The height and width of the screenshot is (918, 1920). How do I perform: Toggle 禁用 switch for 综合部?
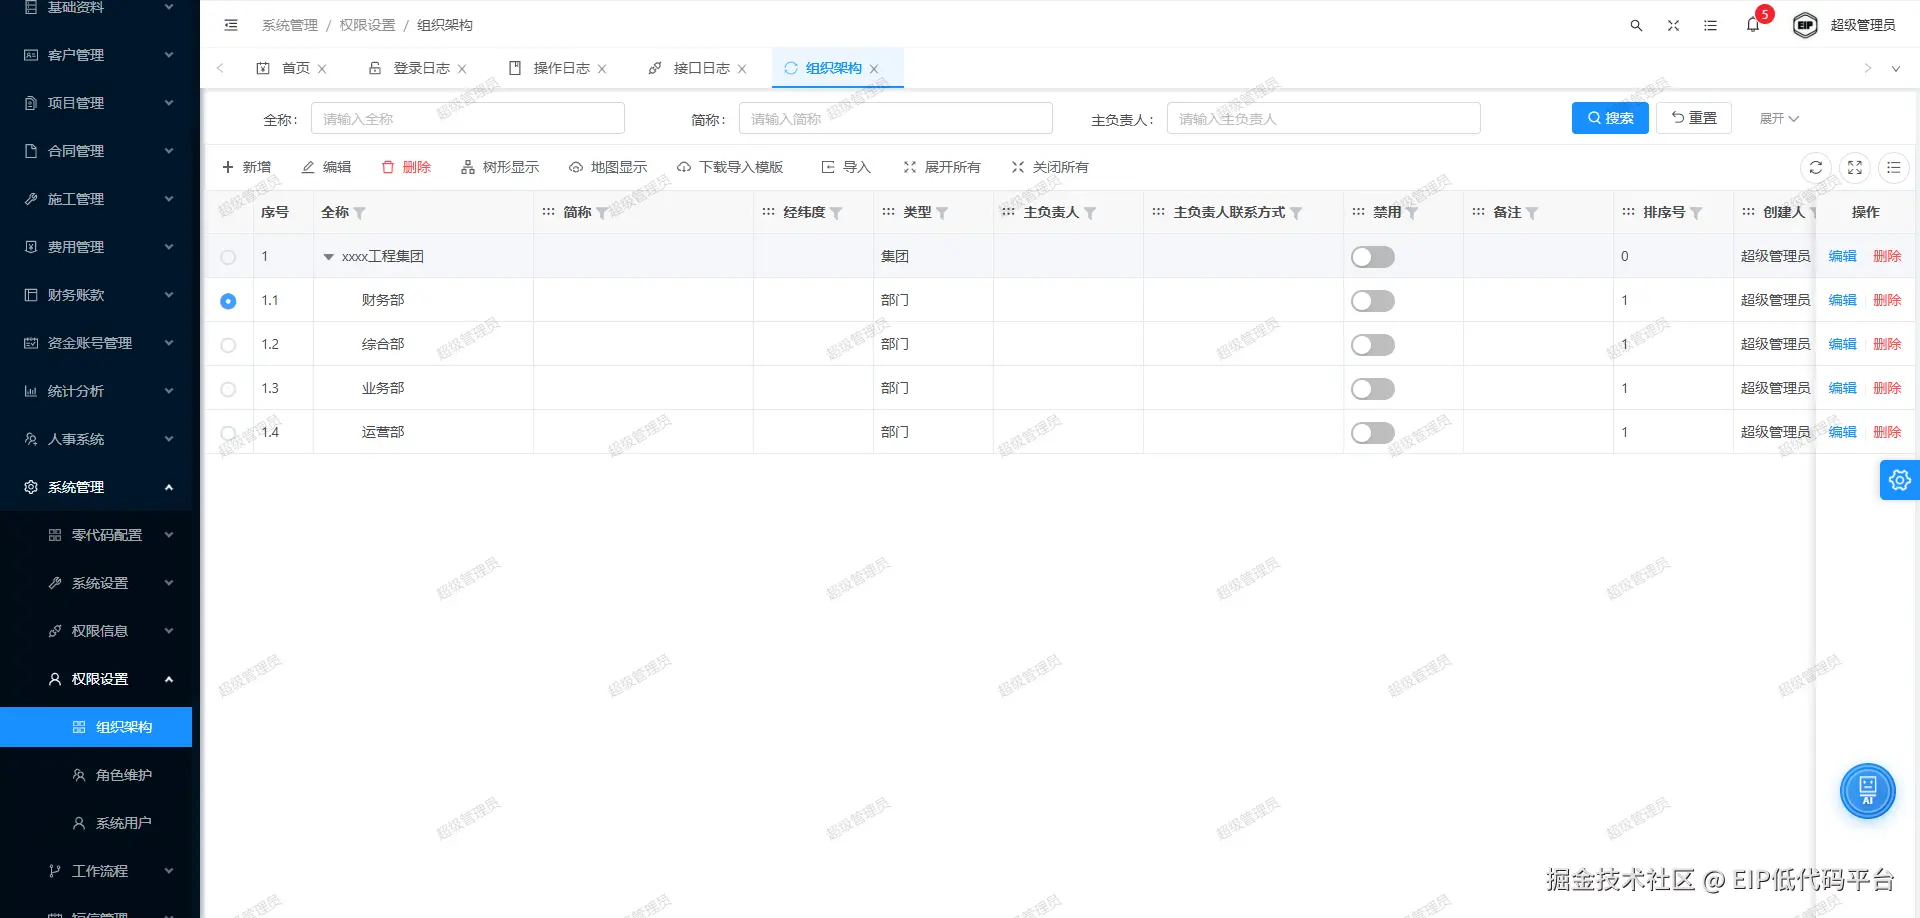pyautogui.click(x=1373, y=345)
